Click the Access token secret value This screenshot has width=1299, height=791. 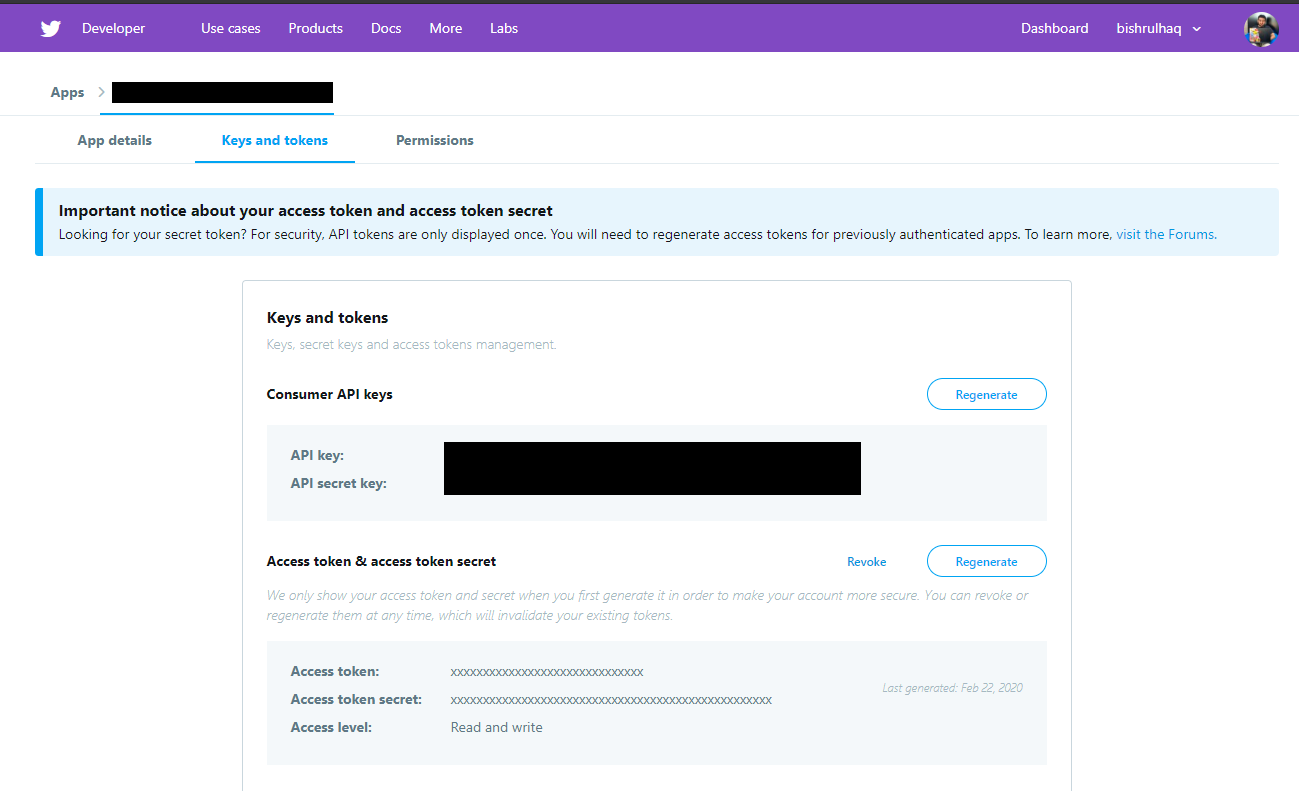(x=611, y=699)
